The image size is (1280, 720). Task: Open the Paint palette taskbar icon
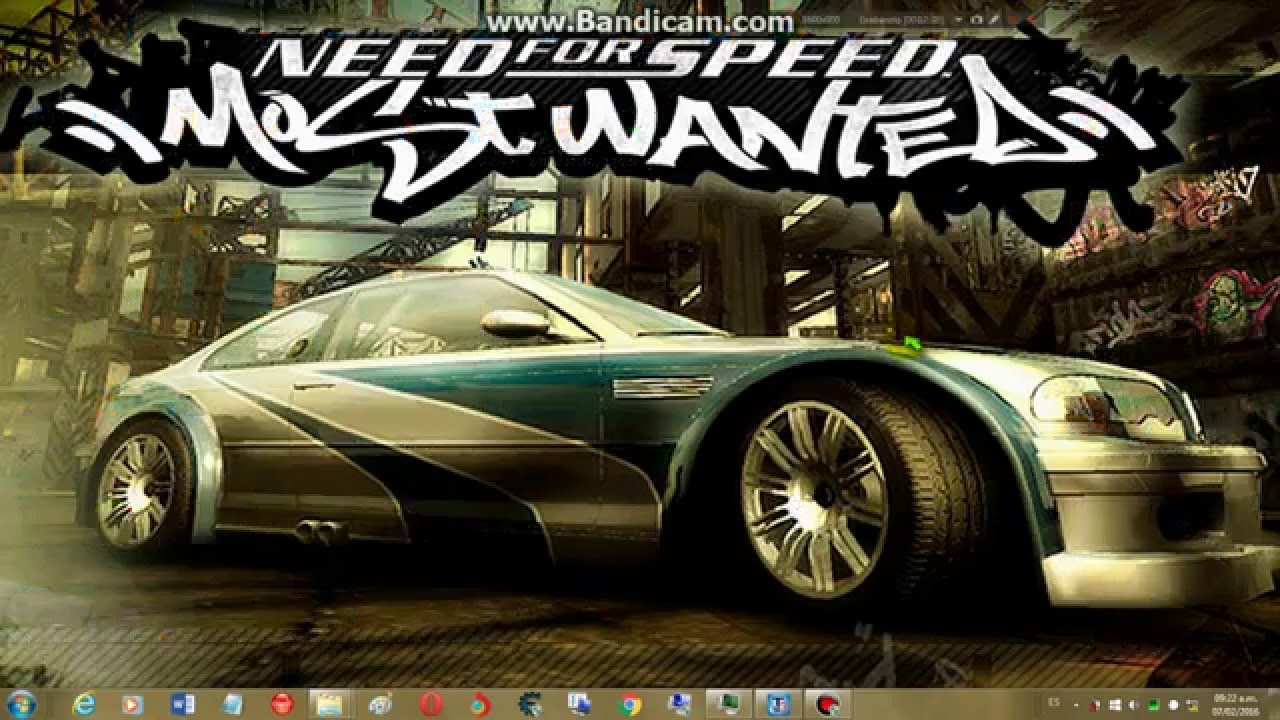click(x=379, y=704)
